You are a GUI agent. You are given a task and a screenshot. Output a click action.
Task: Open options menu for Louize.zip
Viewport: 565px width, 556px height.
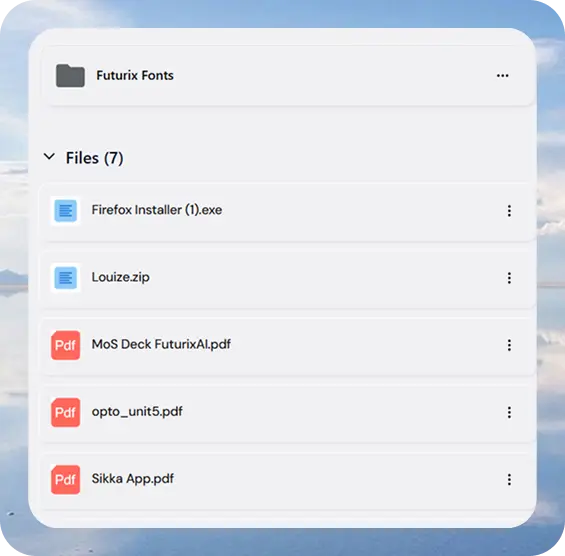(509, 278)
